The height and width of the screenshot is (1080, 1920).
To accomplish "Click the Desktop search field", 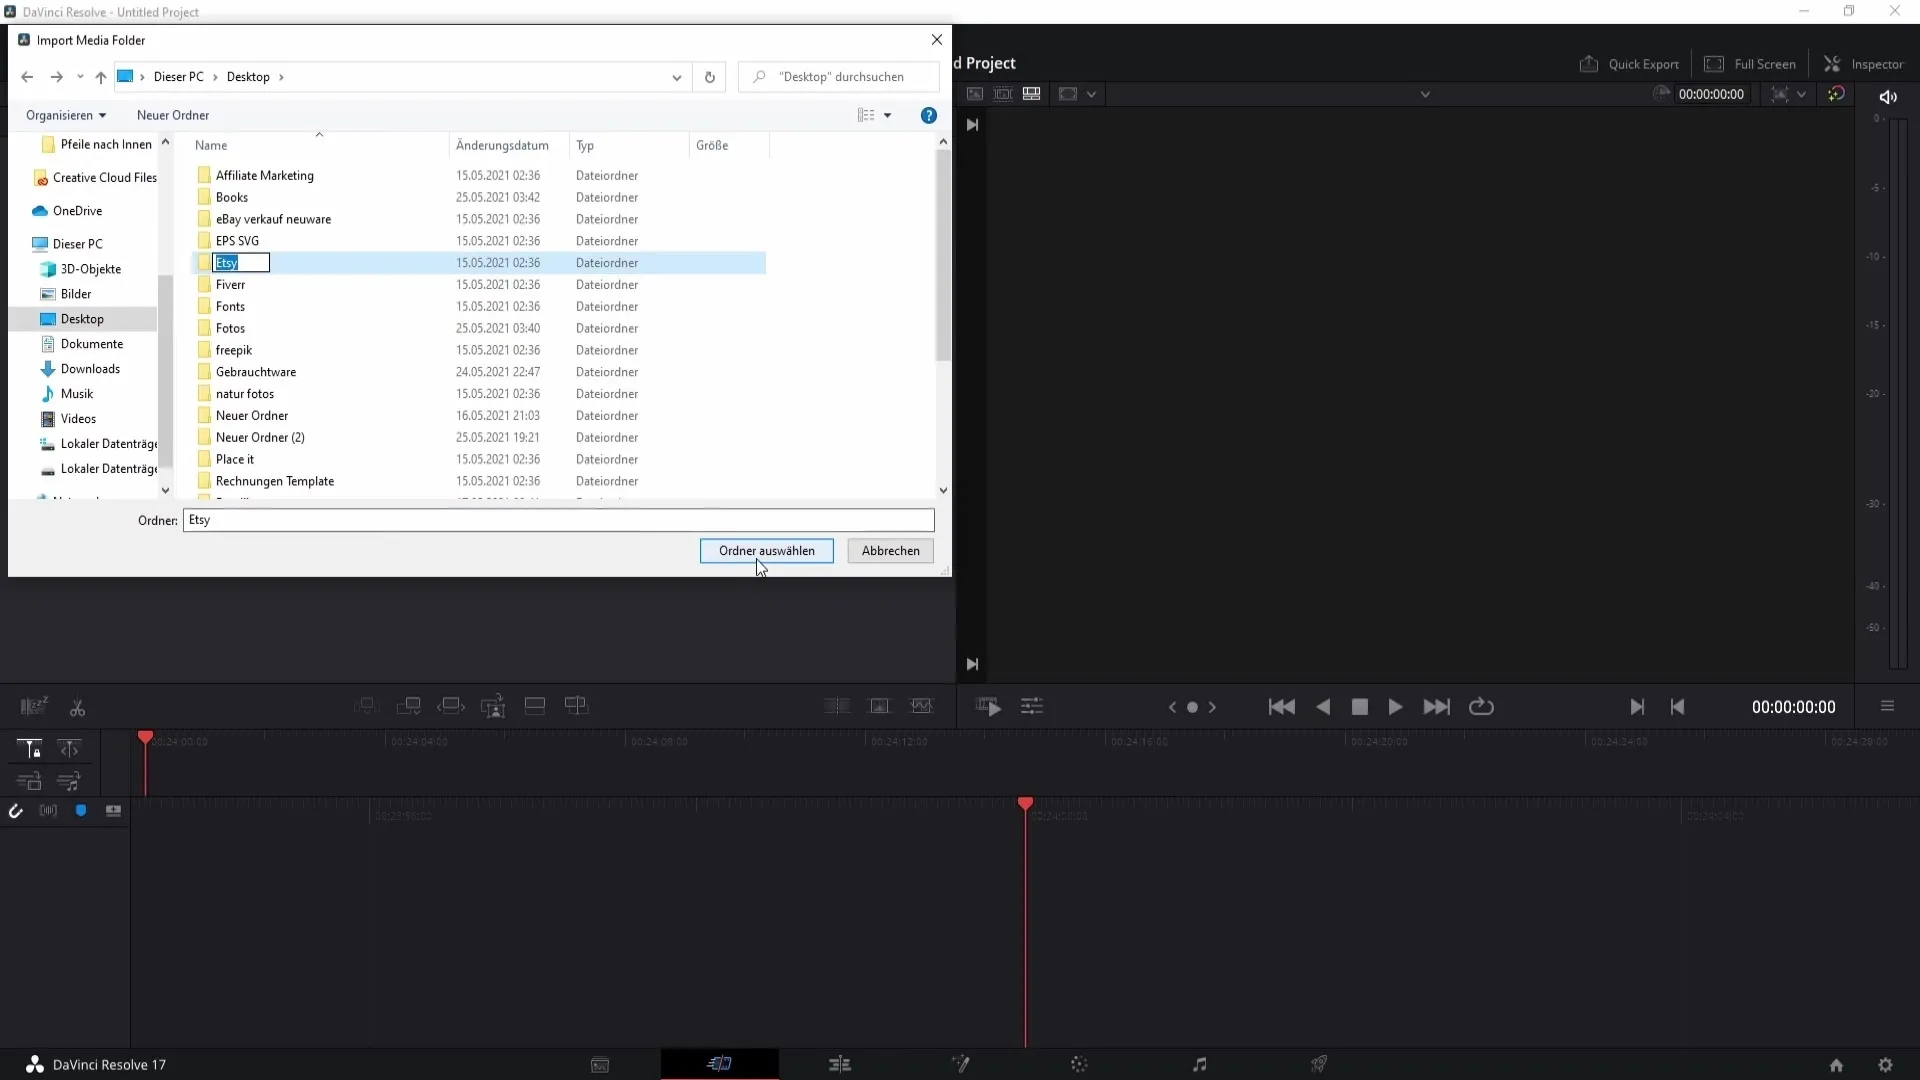I will coord(838,77).
